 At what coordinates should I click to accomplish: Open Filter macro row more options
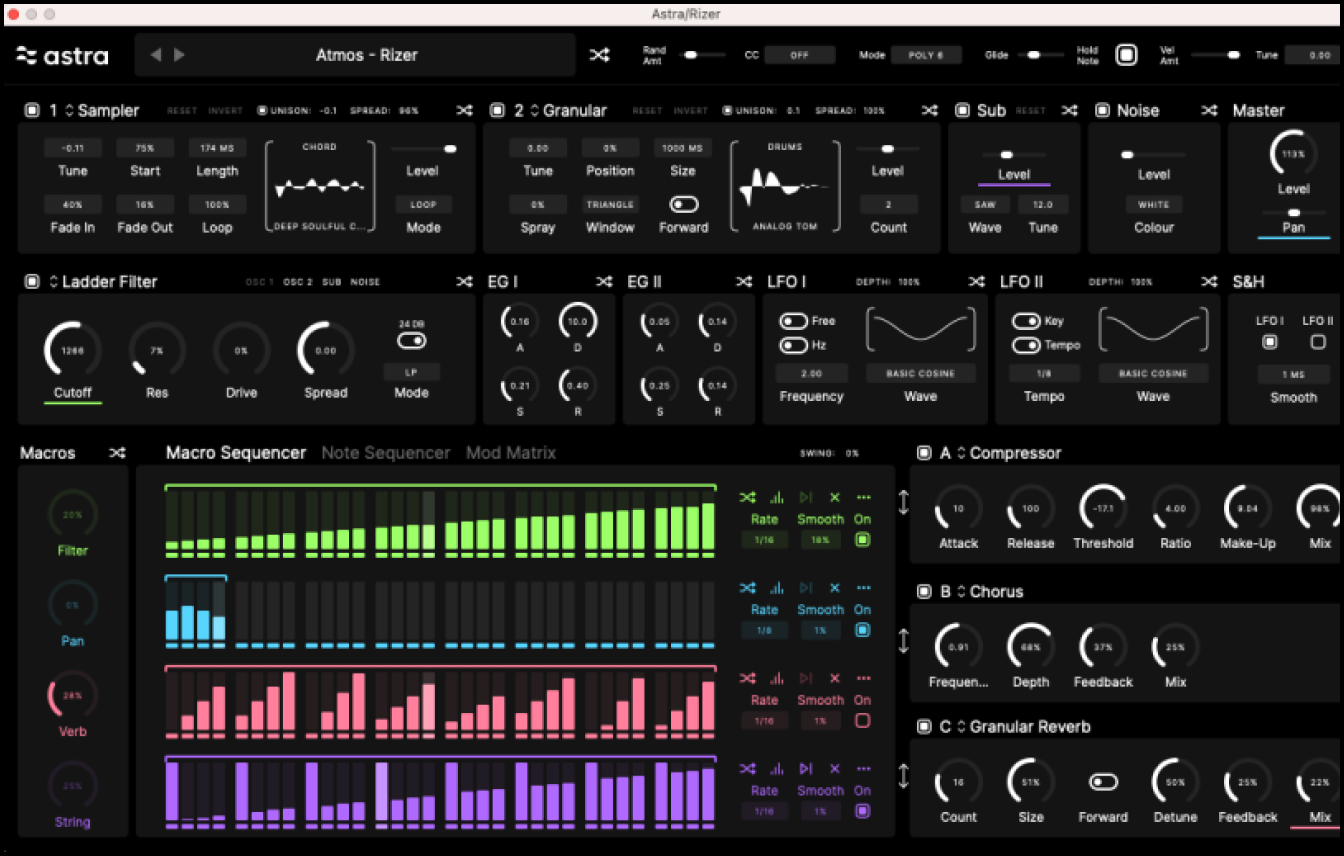pos(863,497)
